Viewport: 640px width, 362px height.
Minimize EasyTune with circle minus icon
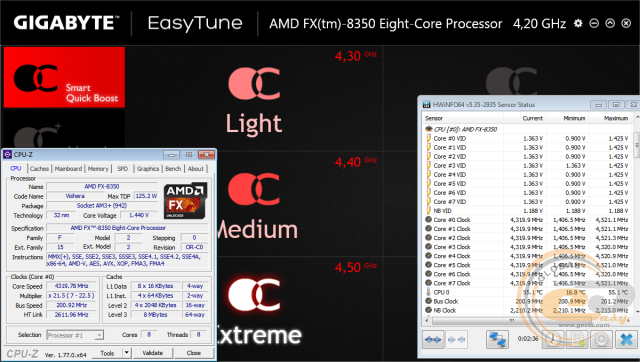(594, 23)
